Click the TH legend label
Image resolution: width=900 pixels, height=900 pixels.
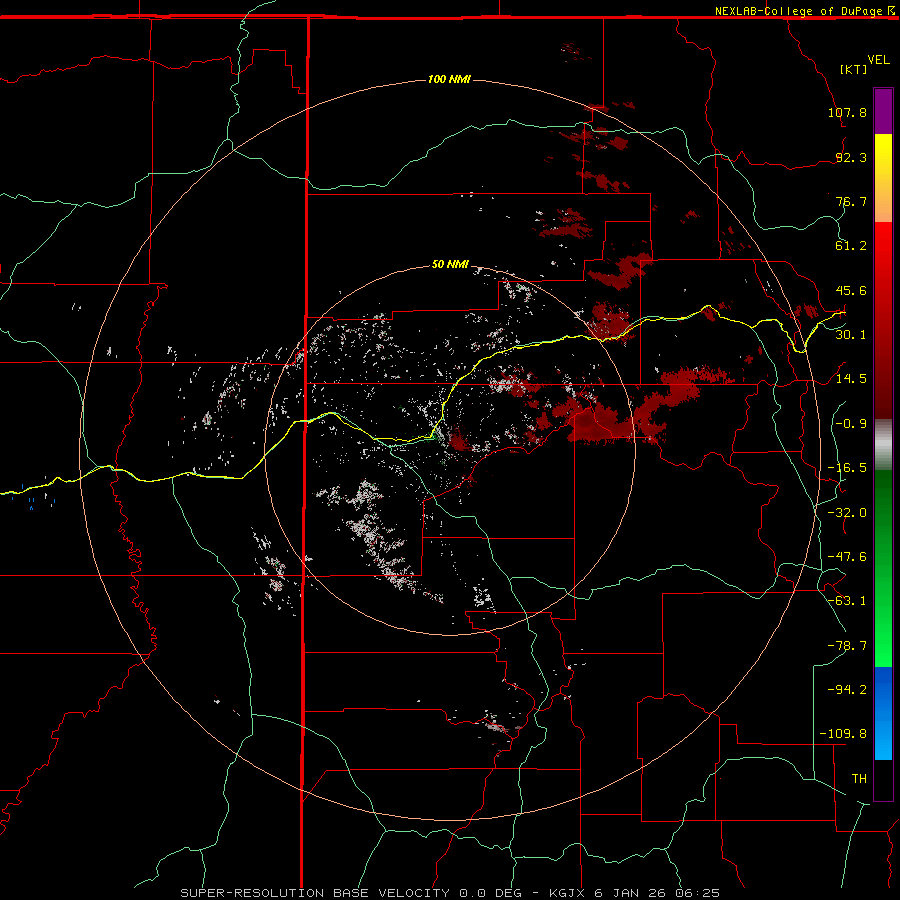[859, 779]
